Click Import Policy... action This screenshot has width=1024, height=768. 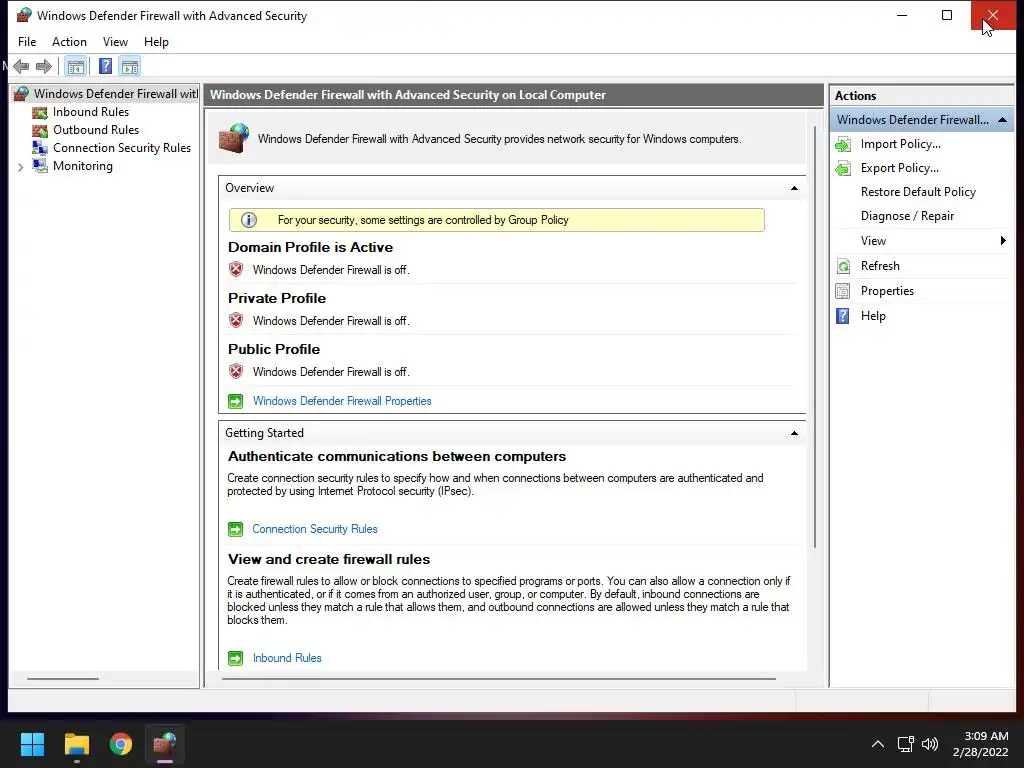(x=901, y=144)
